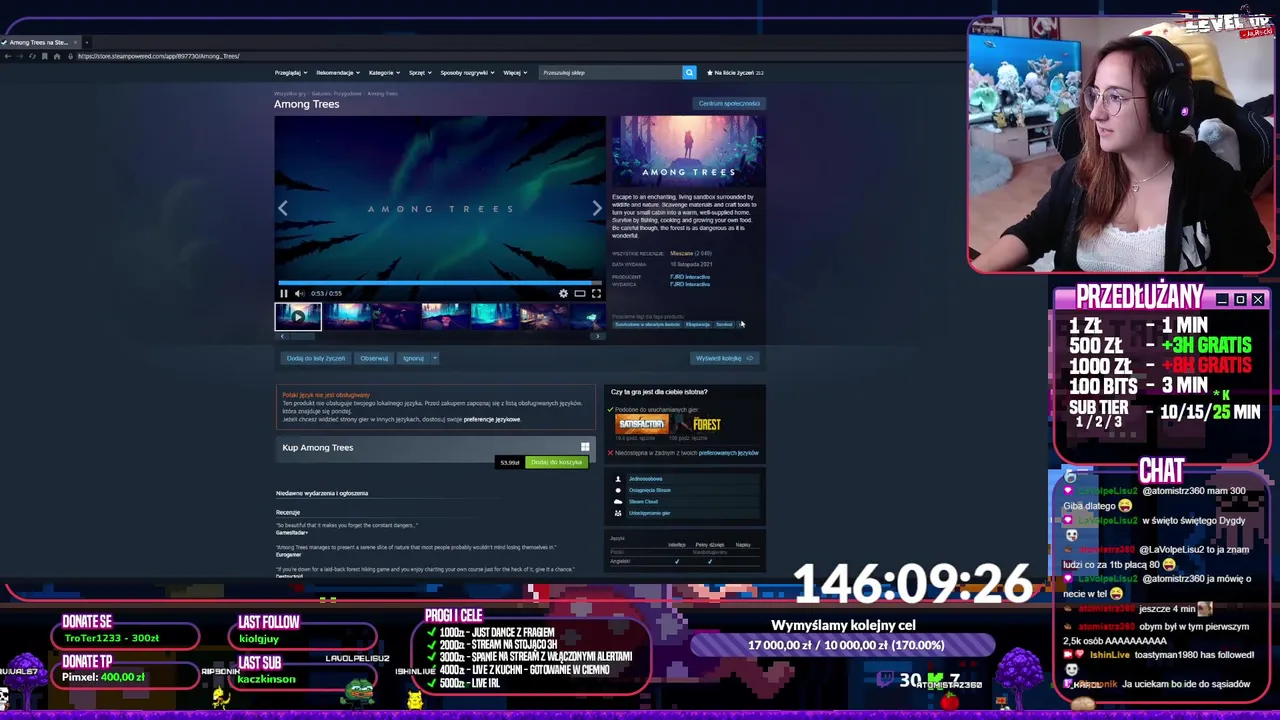
Task: Open the producer FJRD Interactive link
Action: click(x=690, y=277)
